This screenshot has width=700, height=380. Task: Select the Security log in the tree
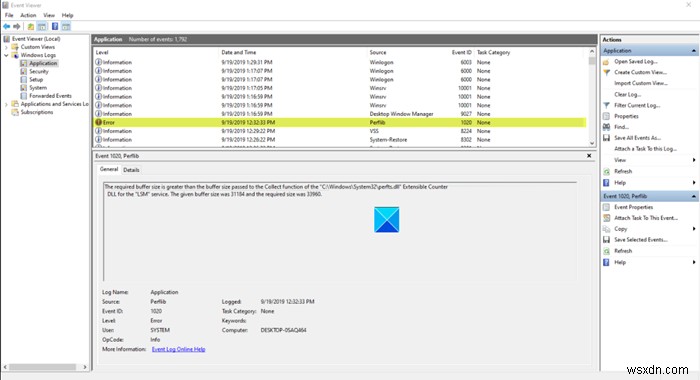click(39, 71)
